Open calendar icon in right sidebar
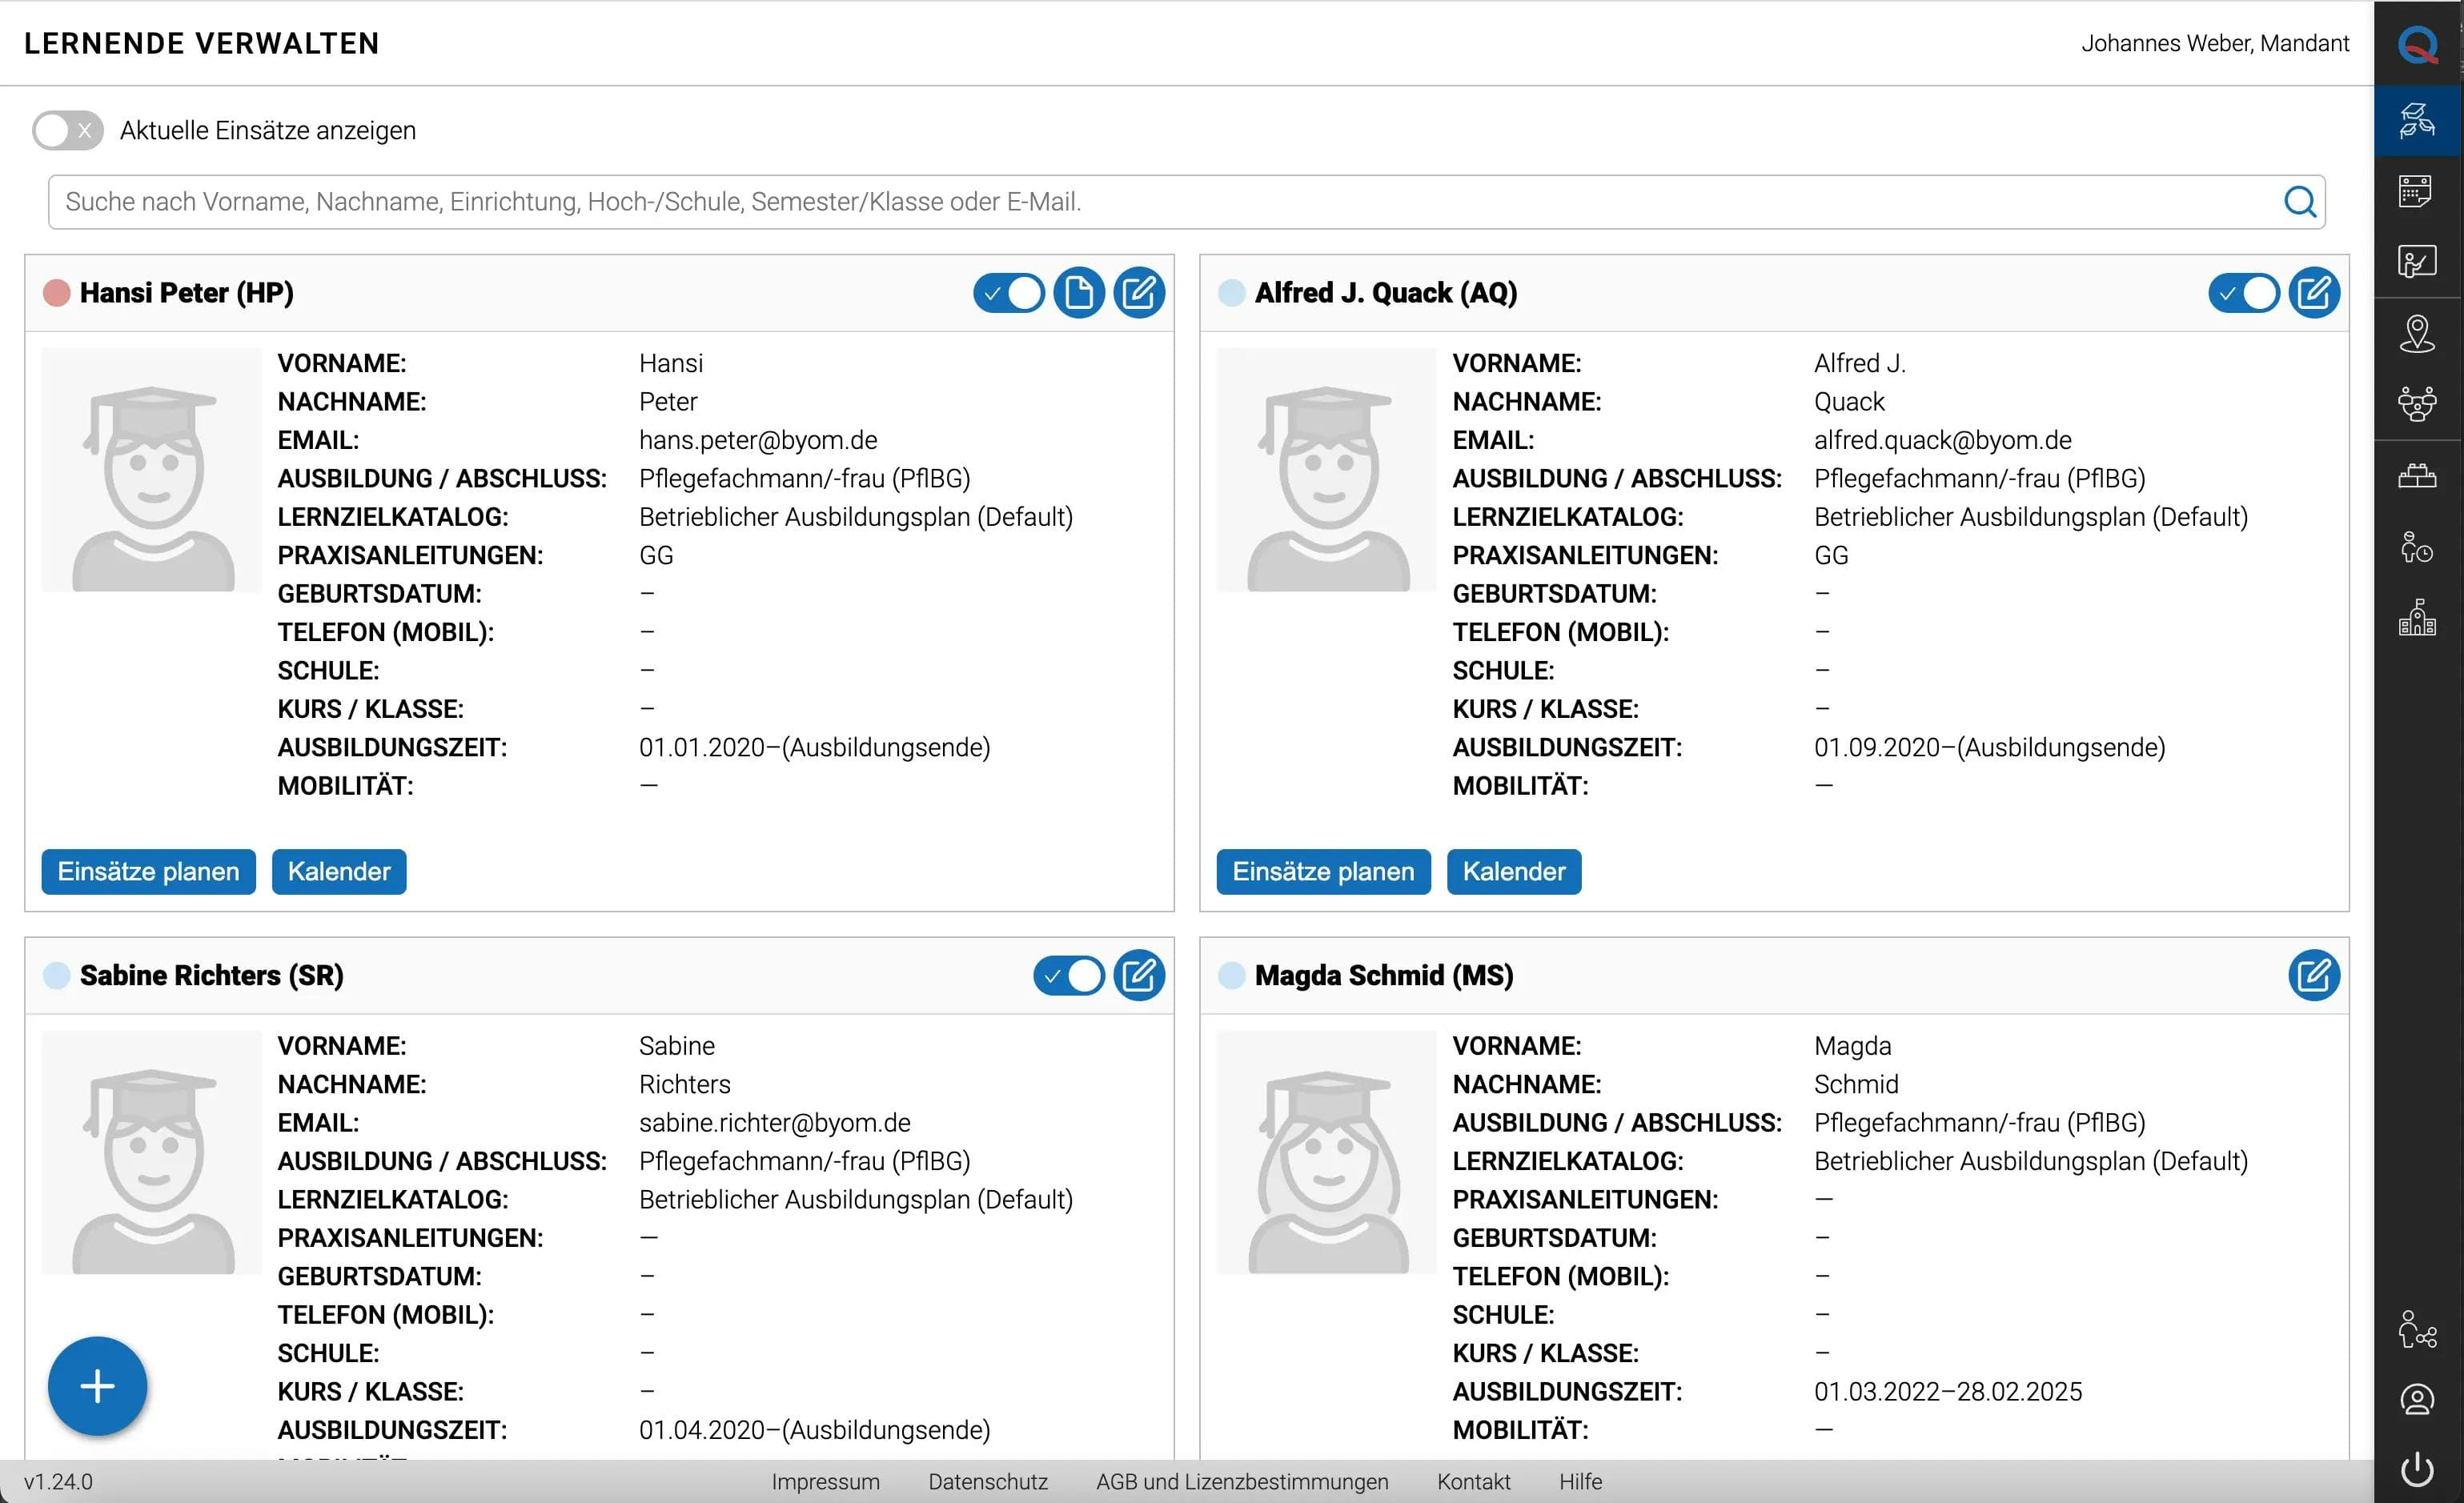This screenshot has width=2464, height=1503. [x=2416, y=191]
